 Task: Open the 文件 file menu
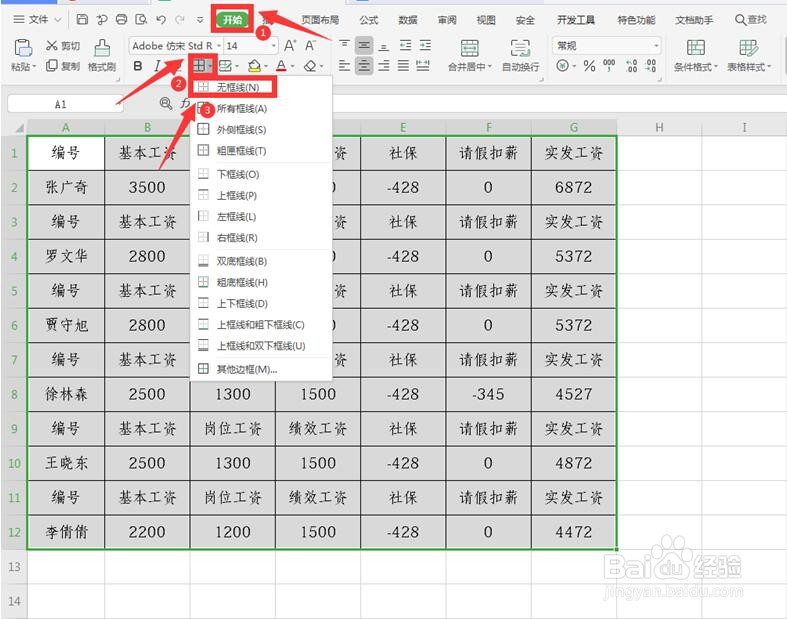[x=38, y=20]
